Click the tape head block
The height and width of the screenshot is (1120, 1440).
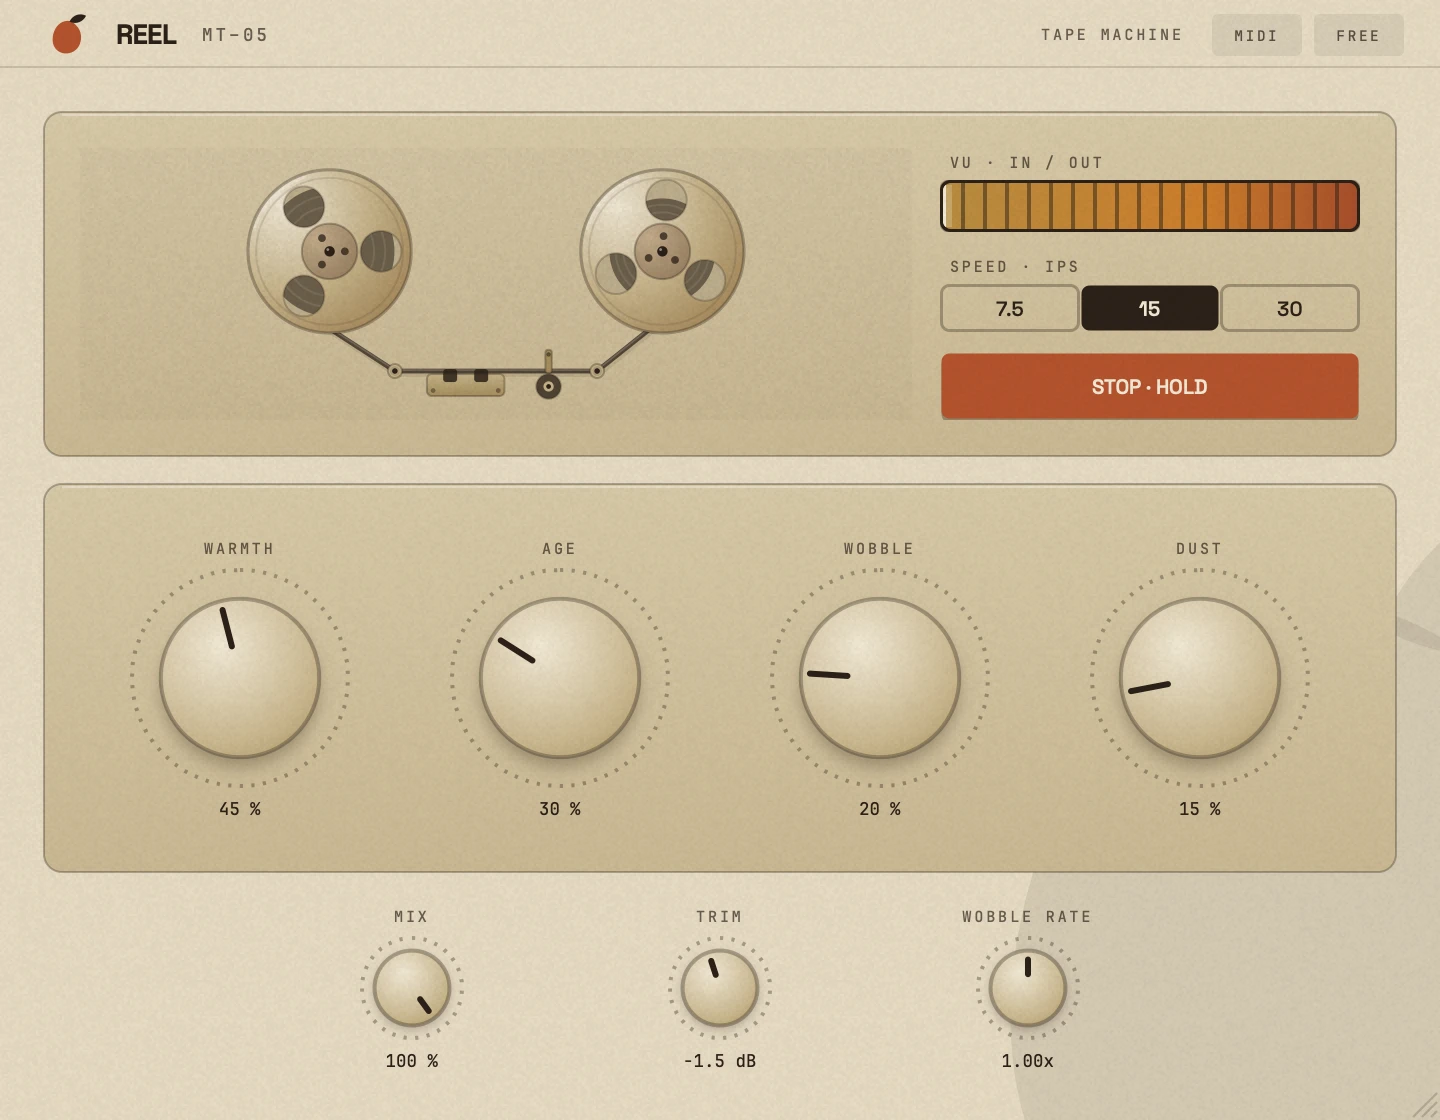tap(466, 383)
